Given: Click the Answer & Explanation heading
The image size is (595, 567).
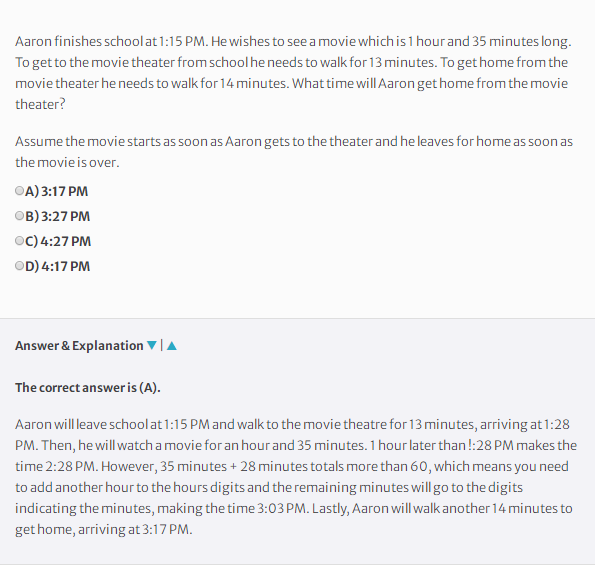Looking at the screenshot, I should click(79, 346).
